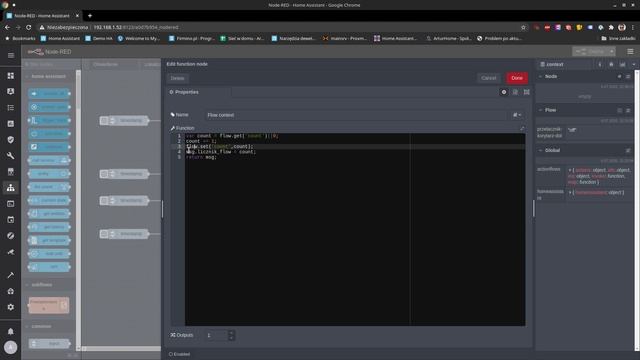Open the debug bug tab icon in right sidebar
640x360 pixels.
point(611,64)
